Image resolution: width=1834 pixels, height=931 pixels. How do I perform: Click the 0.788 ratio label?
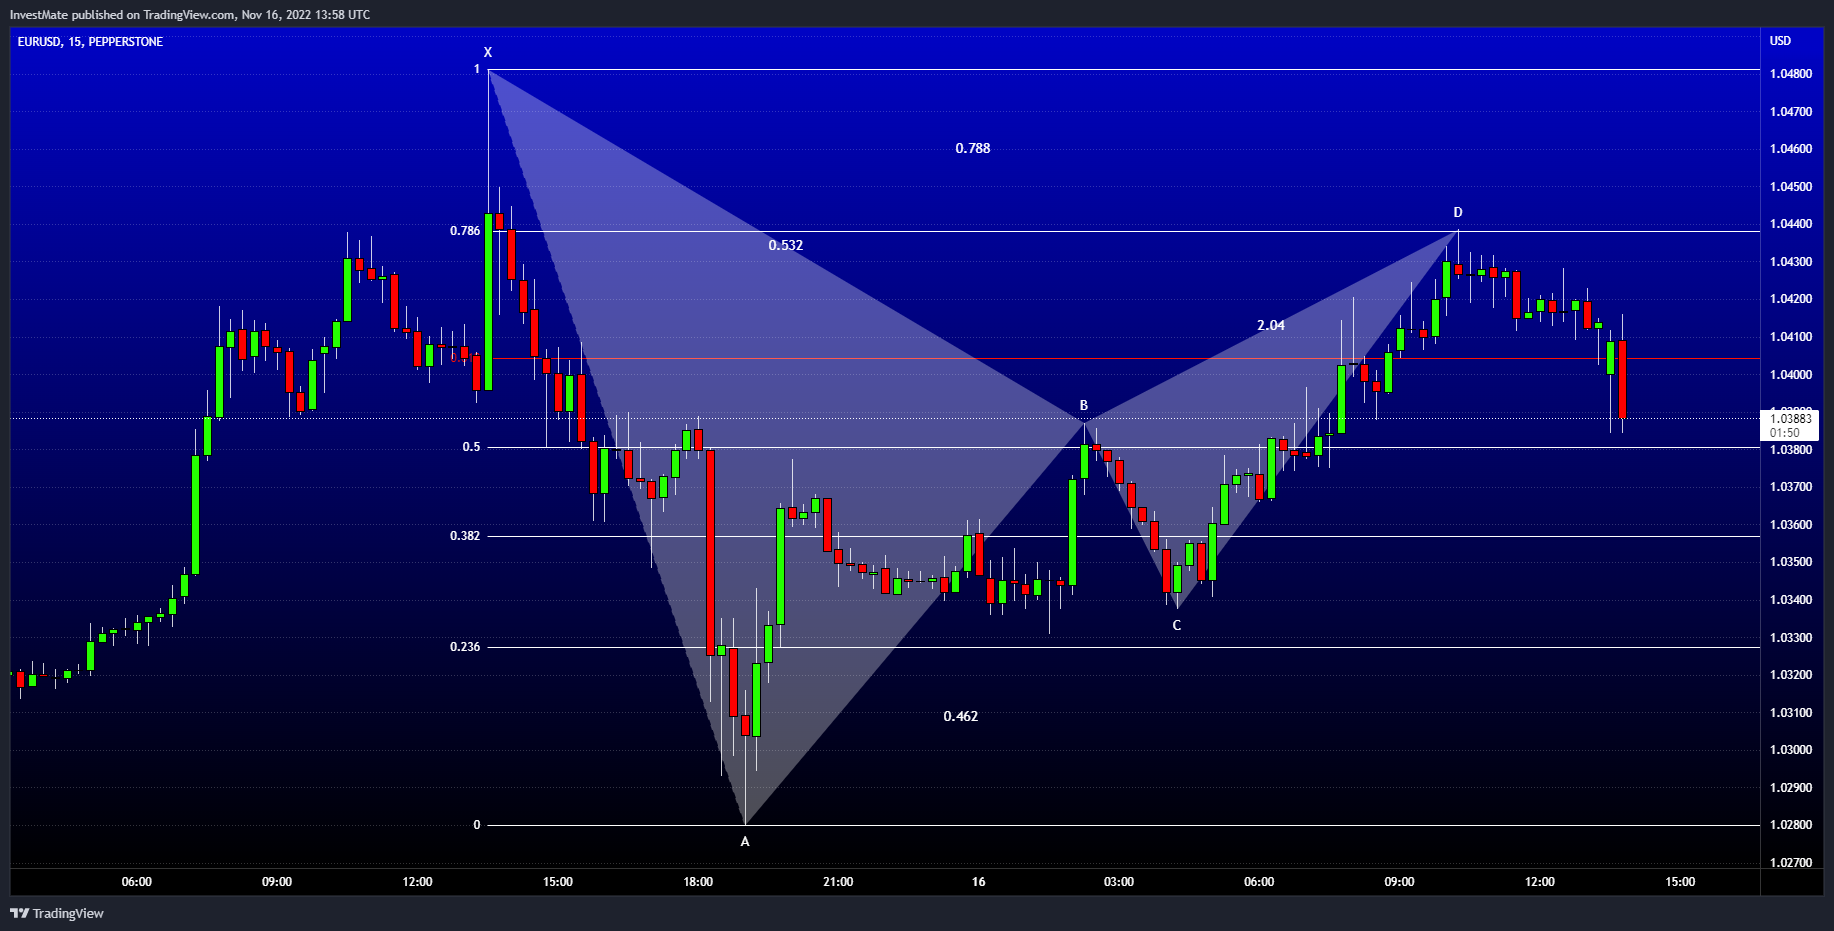pyautogui.click(x=973, y=148)
